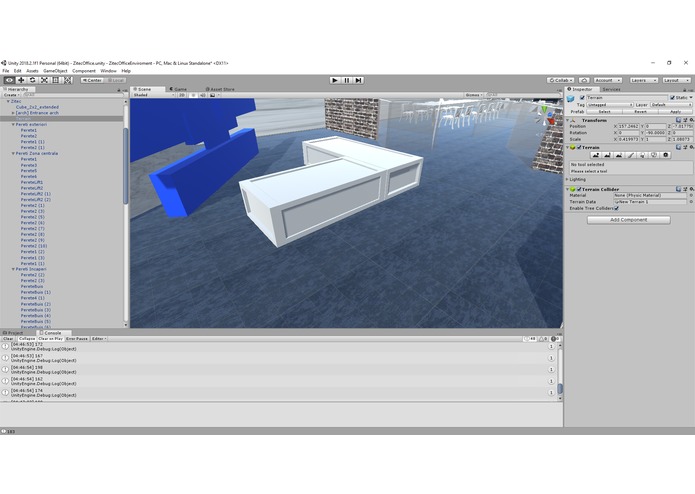Start Play mode
This screenshot has width=695, height=494.
(335, 80)
